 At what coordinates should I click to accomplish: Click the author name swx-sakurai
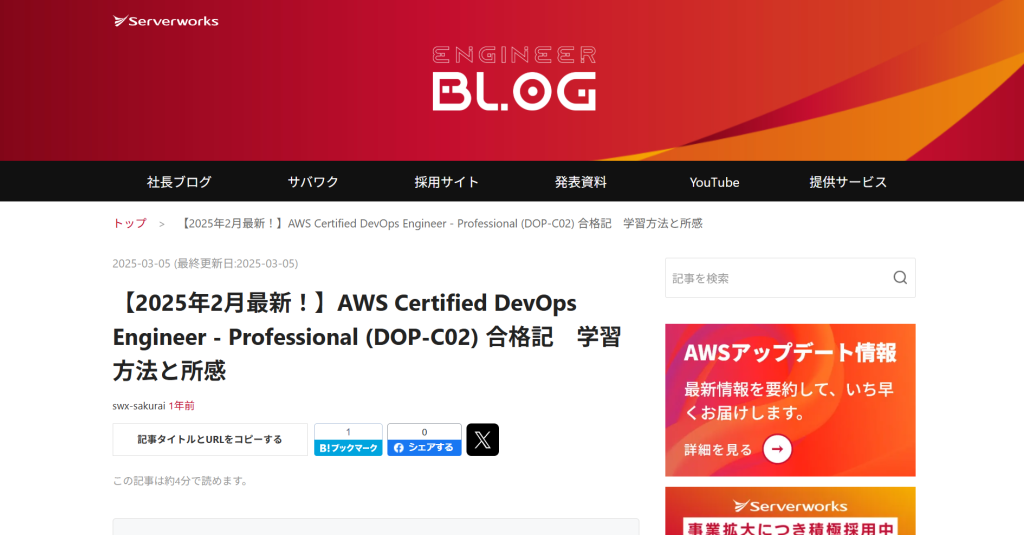pos(138,406)
